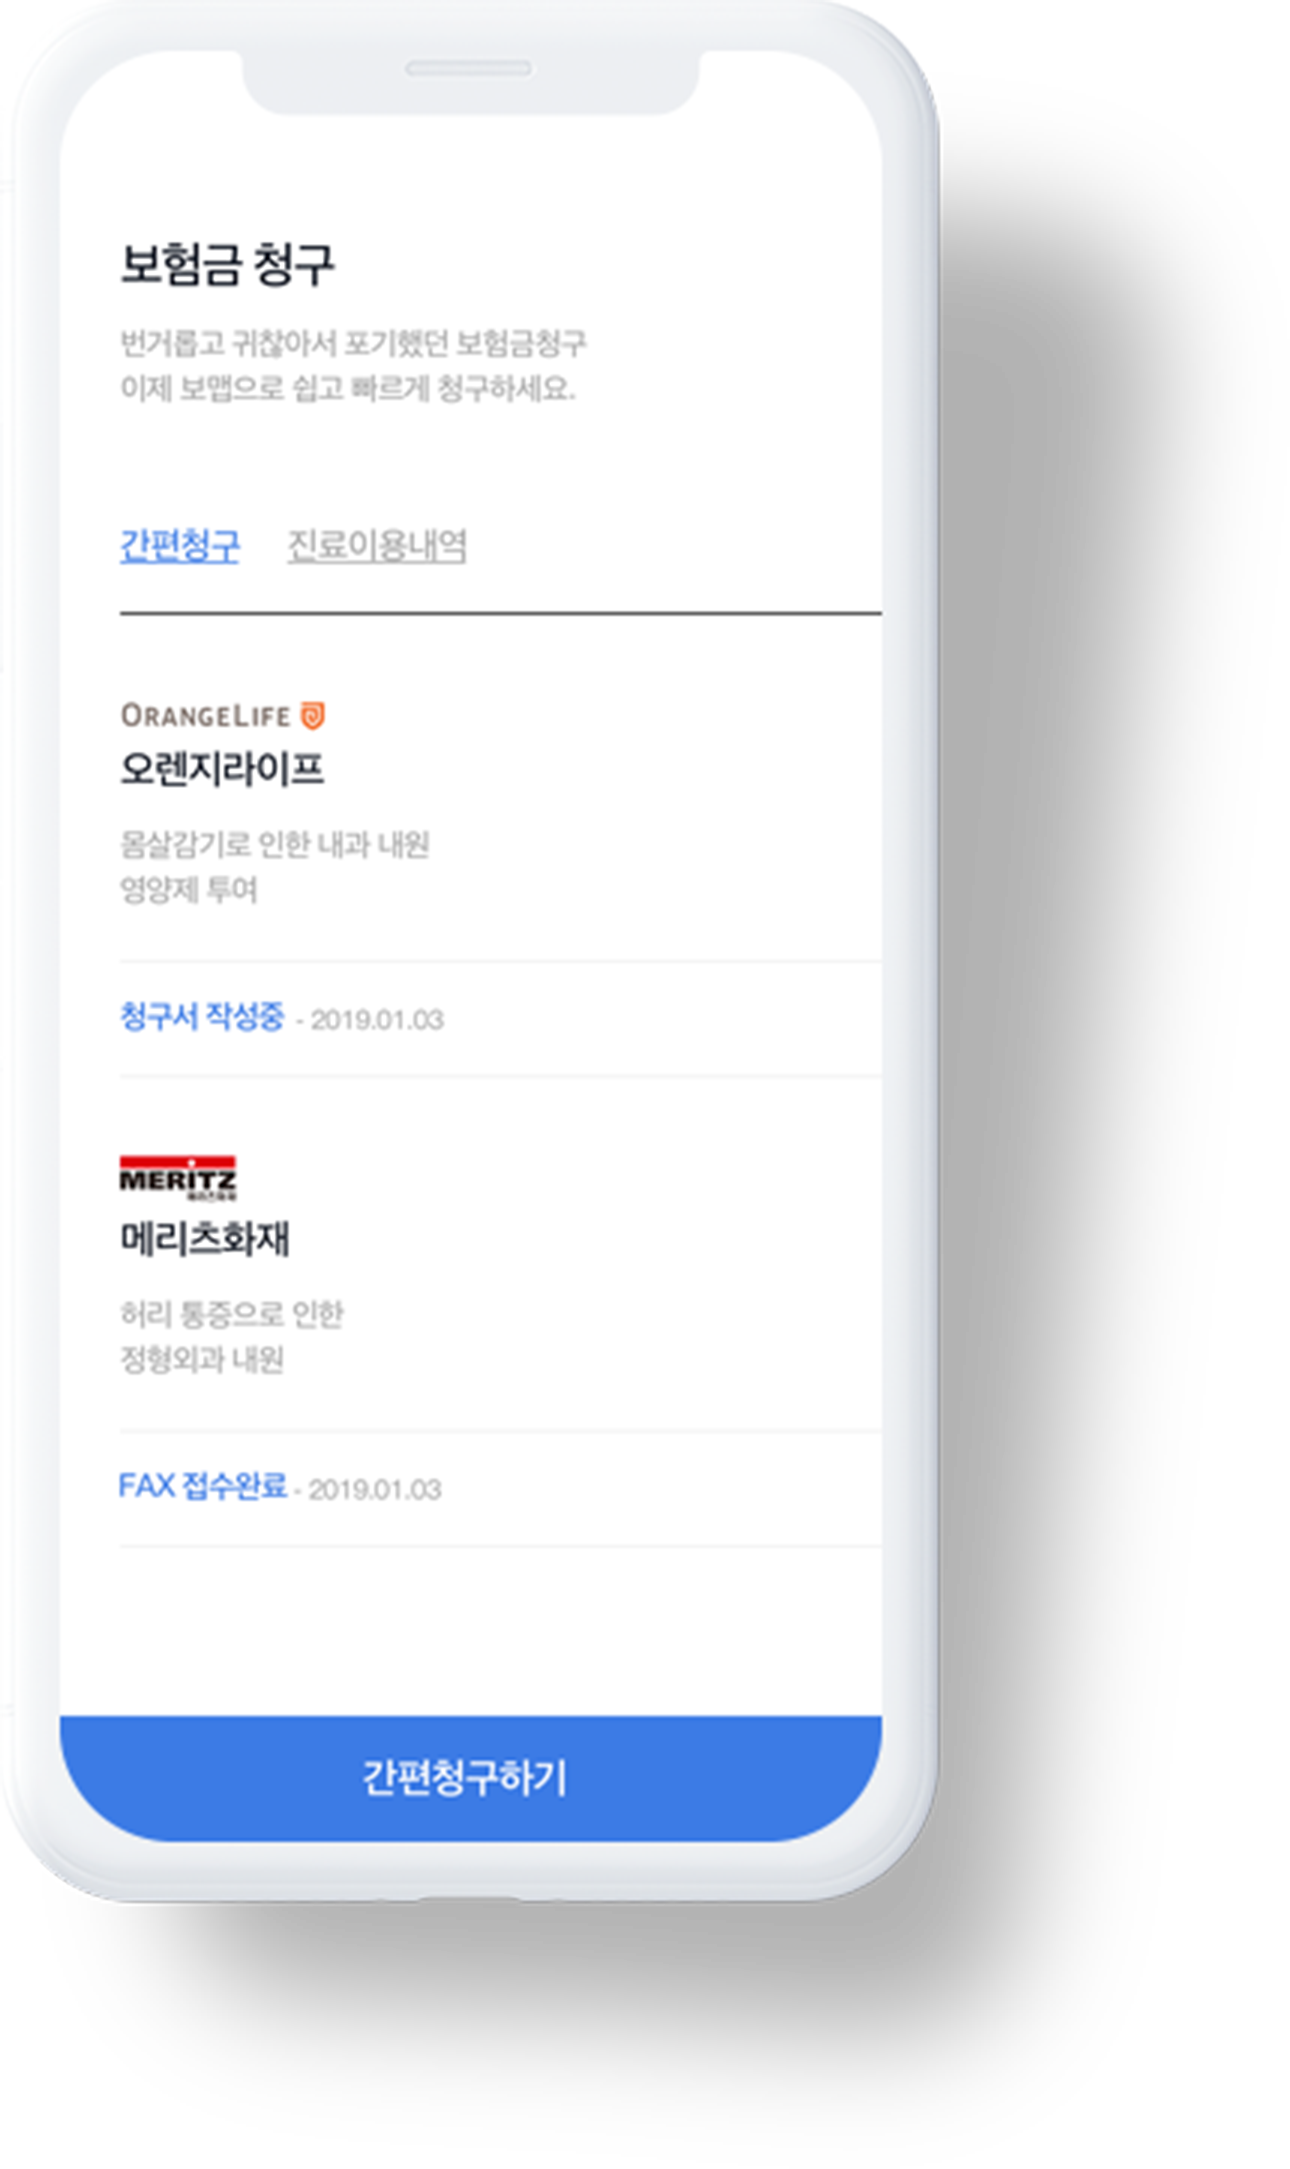Open the 청구서 작성중 status link
1290x2169 pixels.
coord(202,1017)
